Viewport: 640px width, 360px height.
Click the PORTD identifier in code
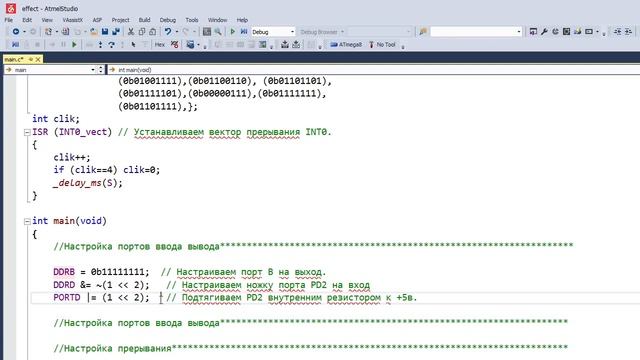pyautogui.click(x=67, y=297)
